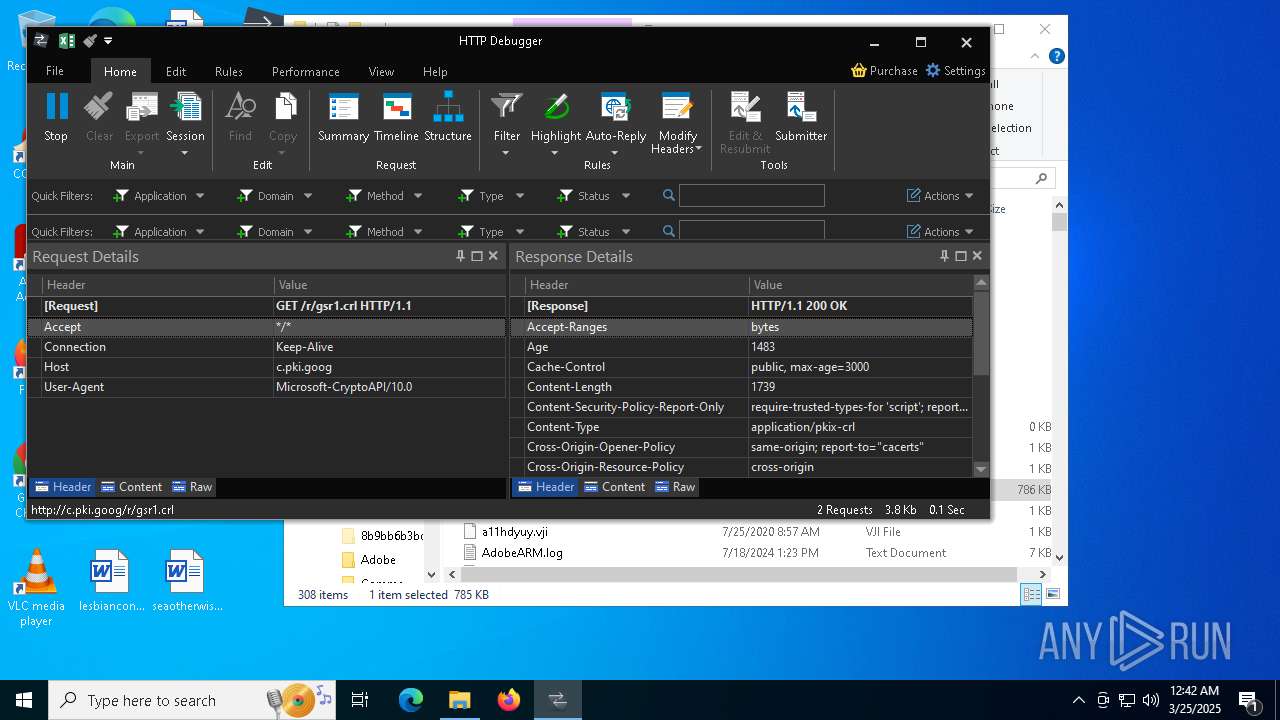
Task: Click the Find icon
Action: 240,107
